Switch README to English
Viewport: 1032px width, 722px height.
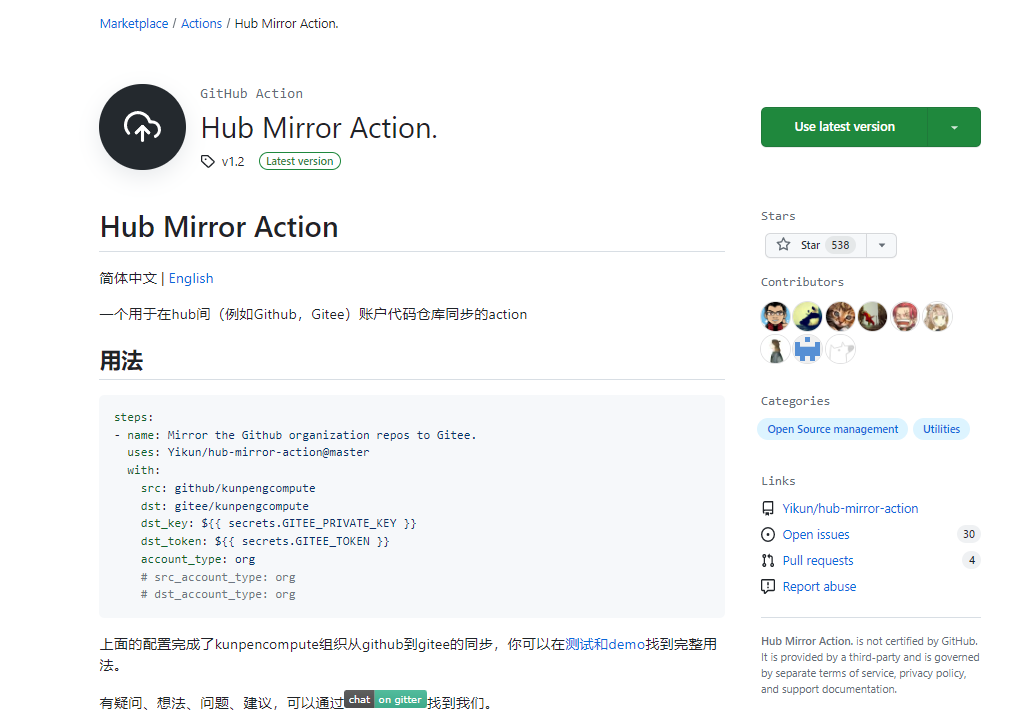tap(191, 278)
